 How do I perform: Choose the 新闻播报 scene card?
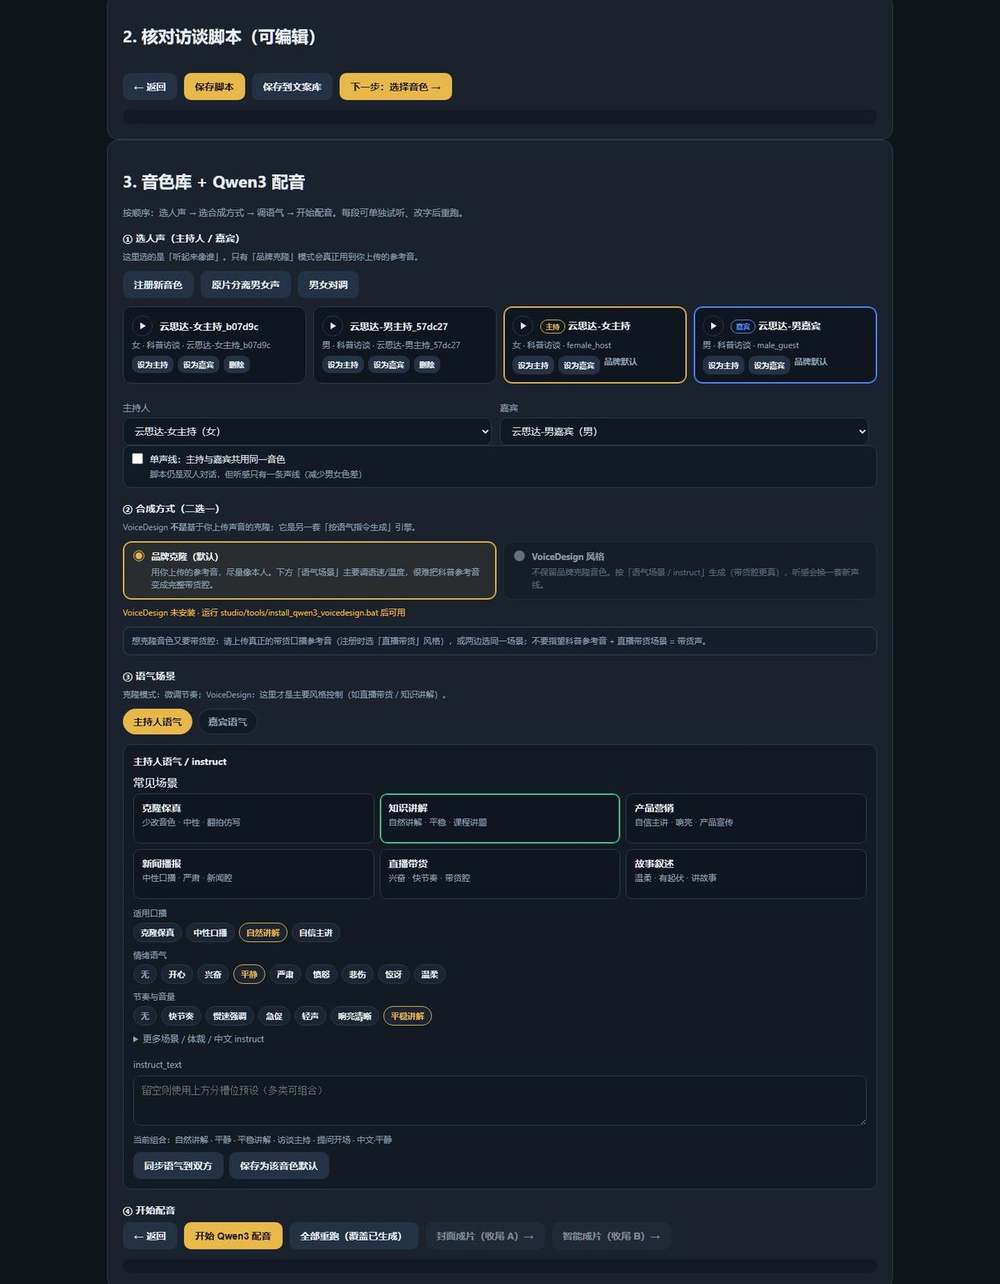pos(253,874)
